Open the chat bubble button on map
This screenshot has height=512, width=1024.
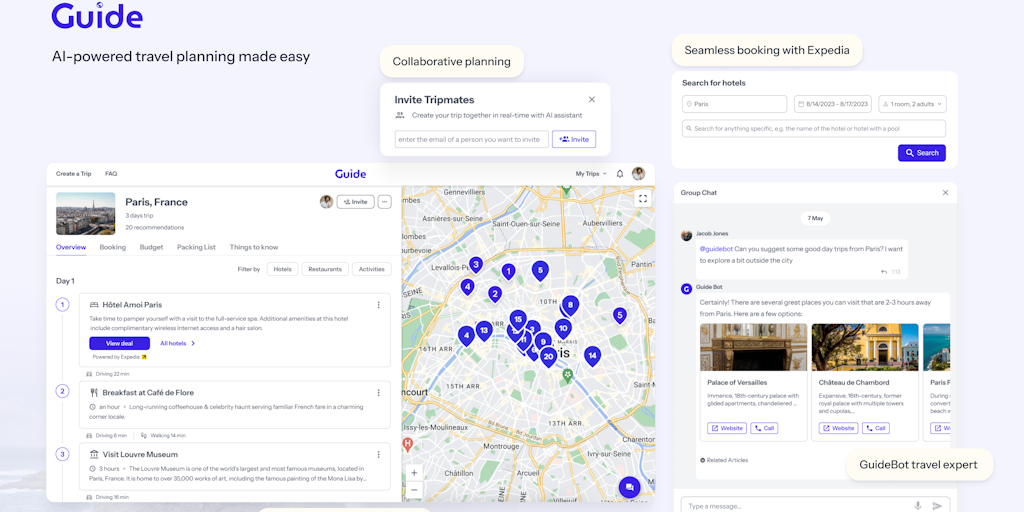tap(629, 487)
